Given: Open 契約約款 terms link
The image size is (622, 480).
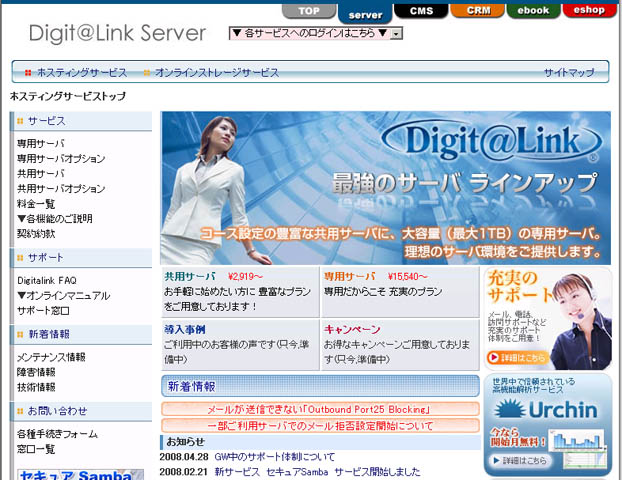Looking at the screenshot, I should (36, 234).
